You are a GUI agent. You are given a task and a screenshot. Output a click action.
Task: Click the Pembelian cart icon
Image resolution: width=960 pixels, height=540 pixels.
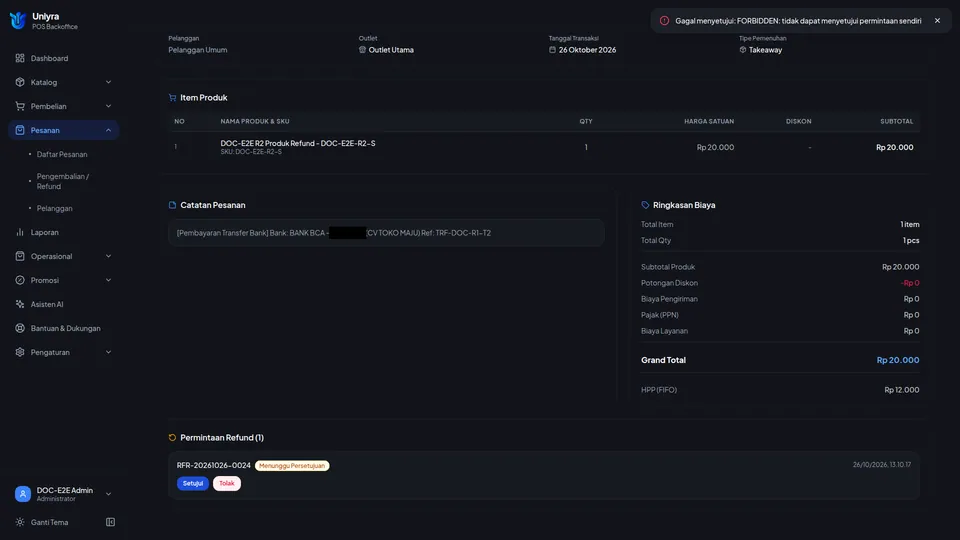(20, 106)
